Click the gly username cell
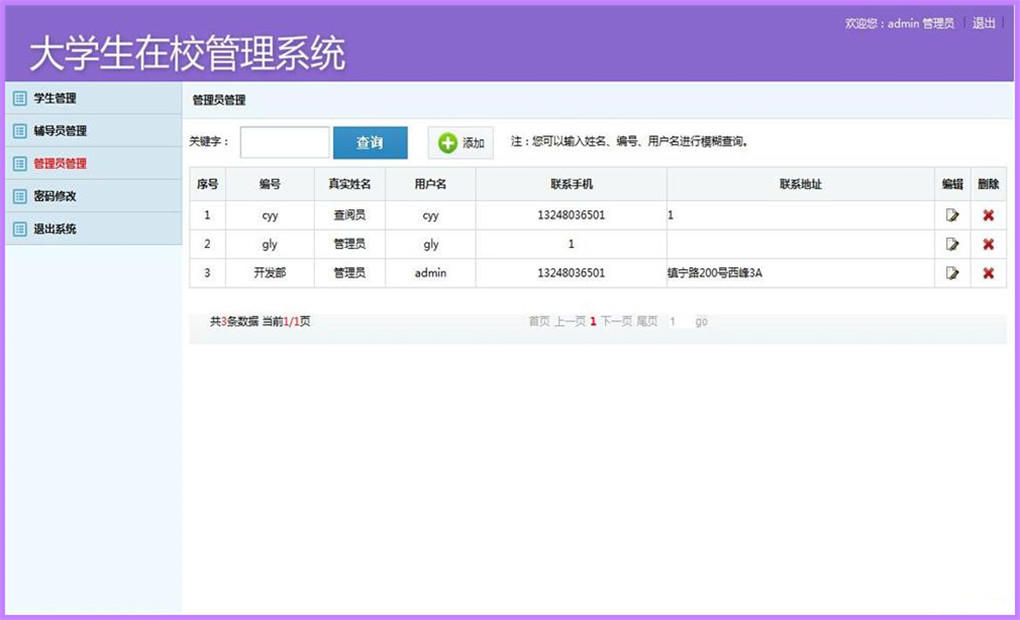This screenshot has width=1020, height=620. (431, 244)
